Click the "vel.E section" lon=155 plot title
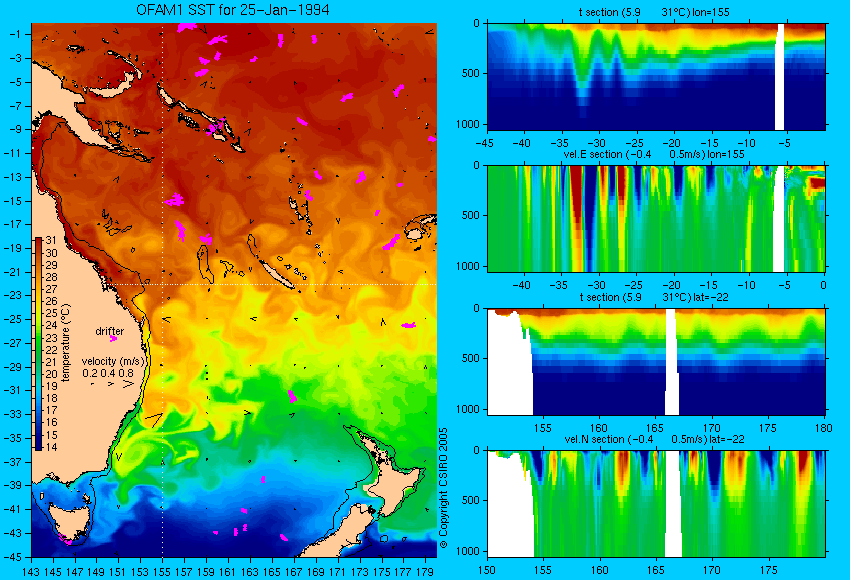This screenshot has height=580, width=850. pos(654,154)
